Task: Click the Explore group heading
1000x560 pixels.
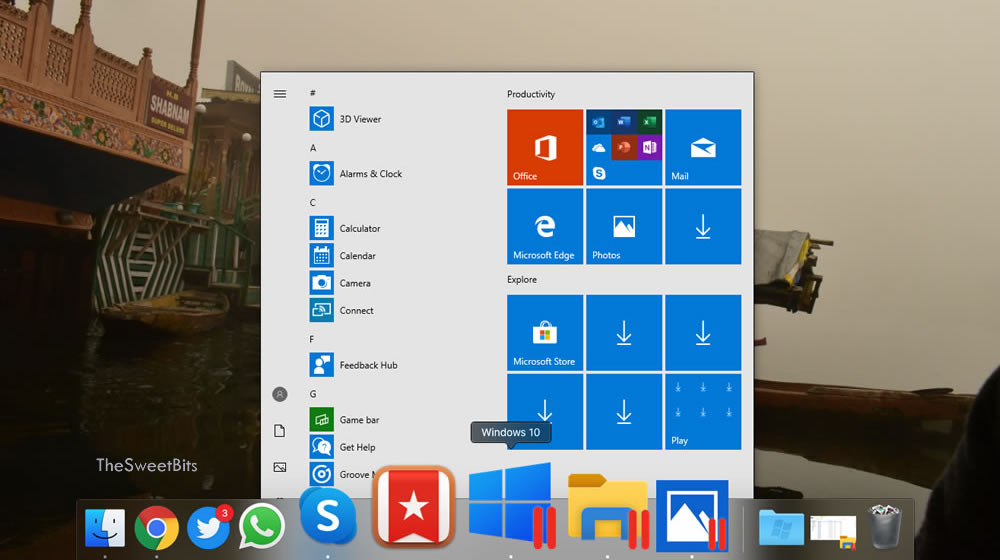Action: (x=522, y=279)
